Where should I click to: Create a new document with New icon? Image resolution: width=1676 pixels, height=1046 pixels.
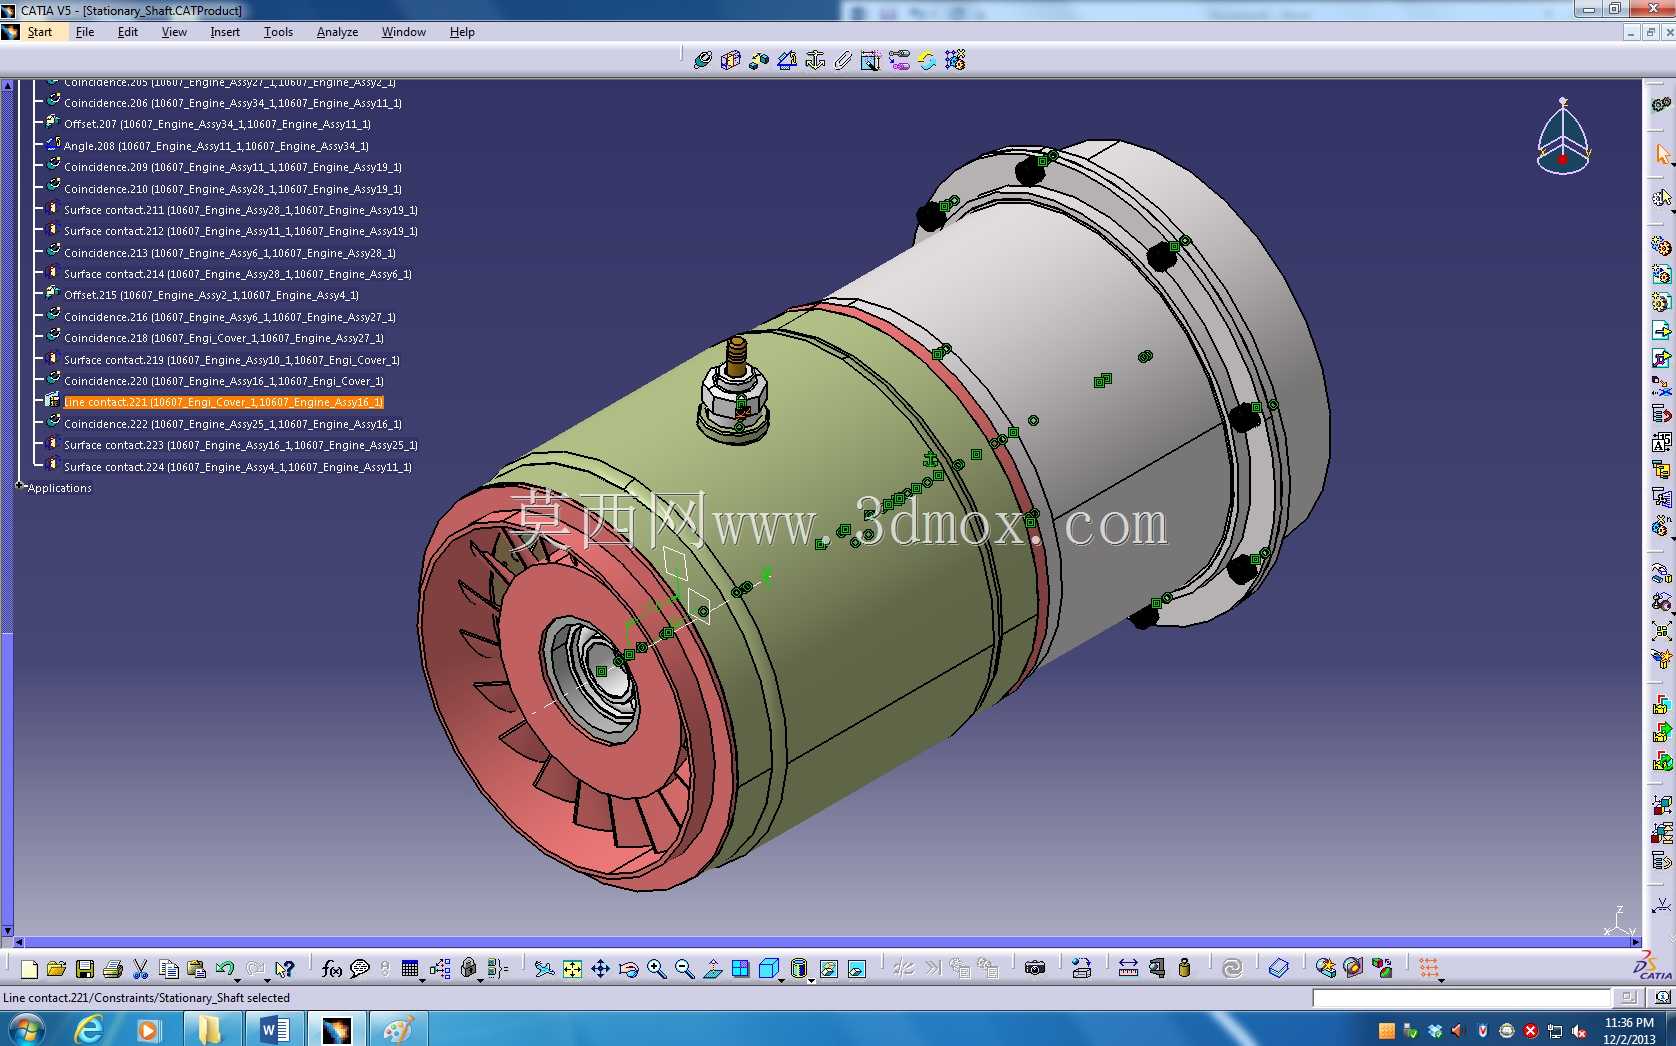click(29, 968)
